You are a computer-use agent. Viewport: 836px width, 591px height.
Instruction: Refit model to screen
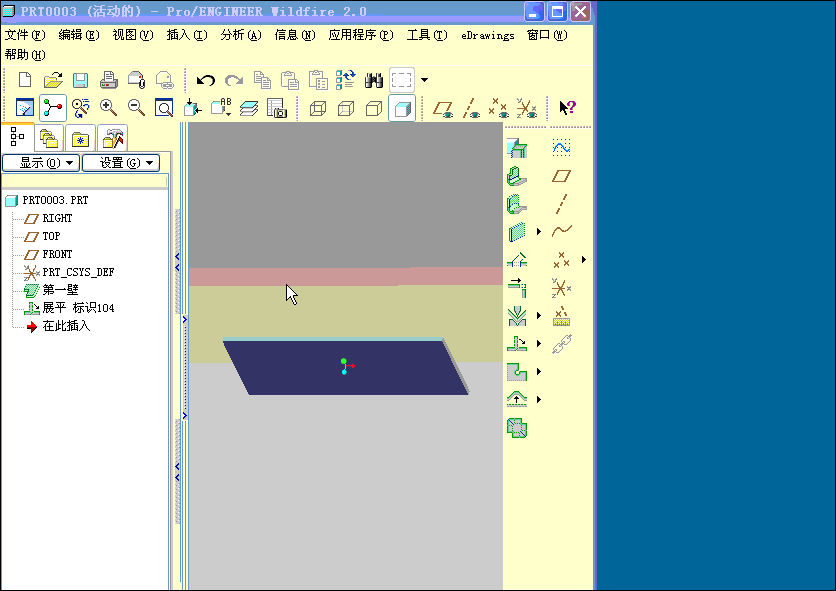coord(164,108)
